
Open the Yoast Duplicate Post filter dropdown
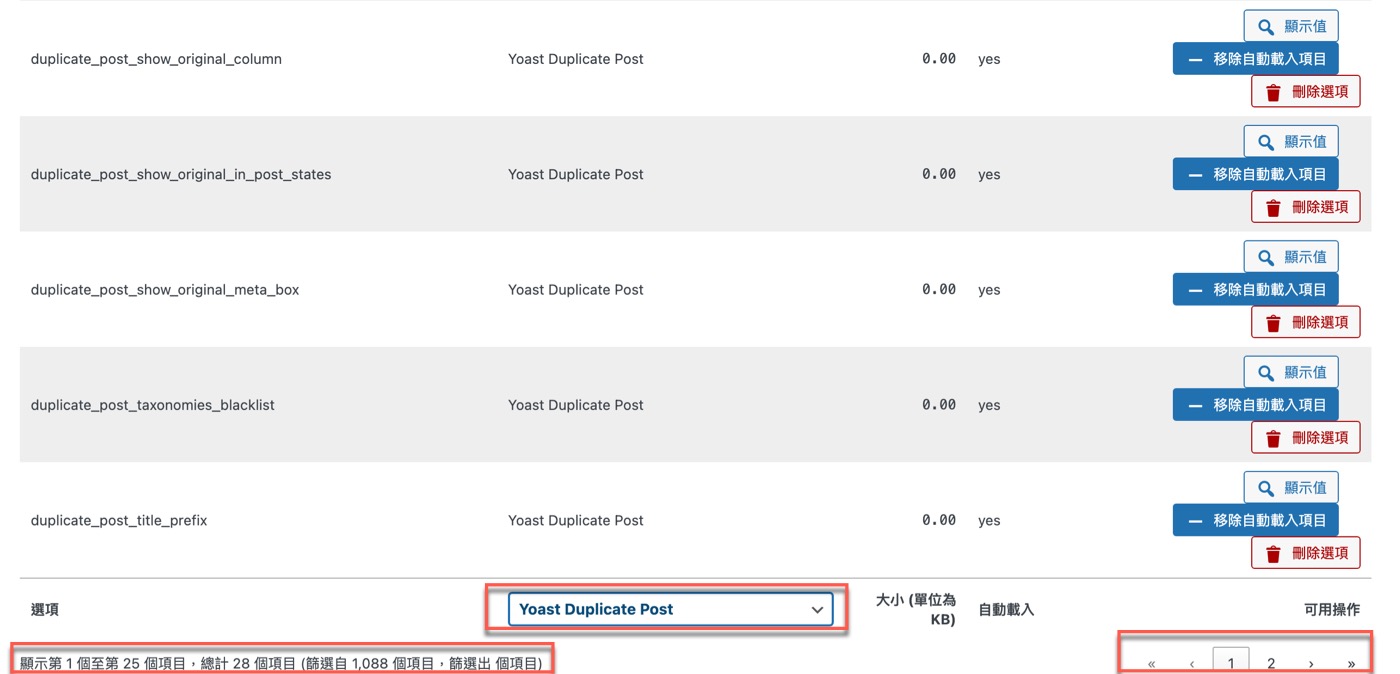pyautogui.click(x=670, y=609)
